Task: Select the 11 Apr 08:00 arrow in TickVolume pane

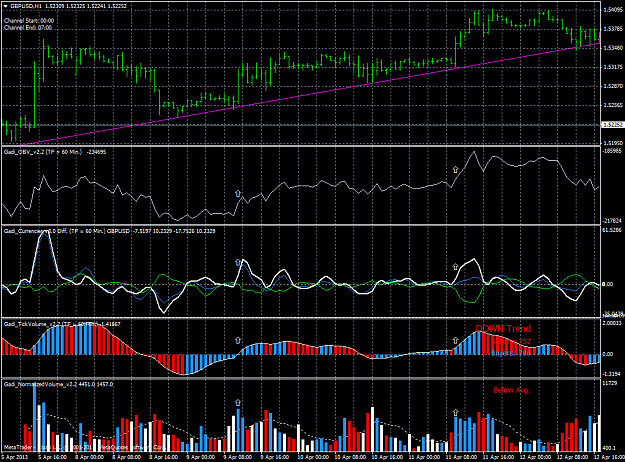Action: pyautogui.click(x=456, y=340)
